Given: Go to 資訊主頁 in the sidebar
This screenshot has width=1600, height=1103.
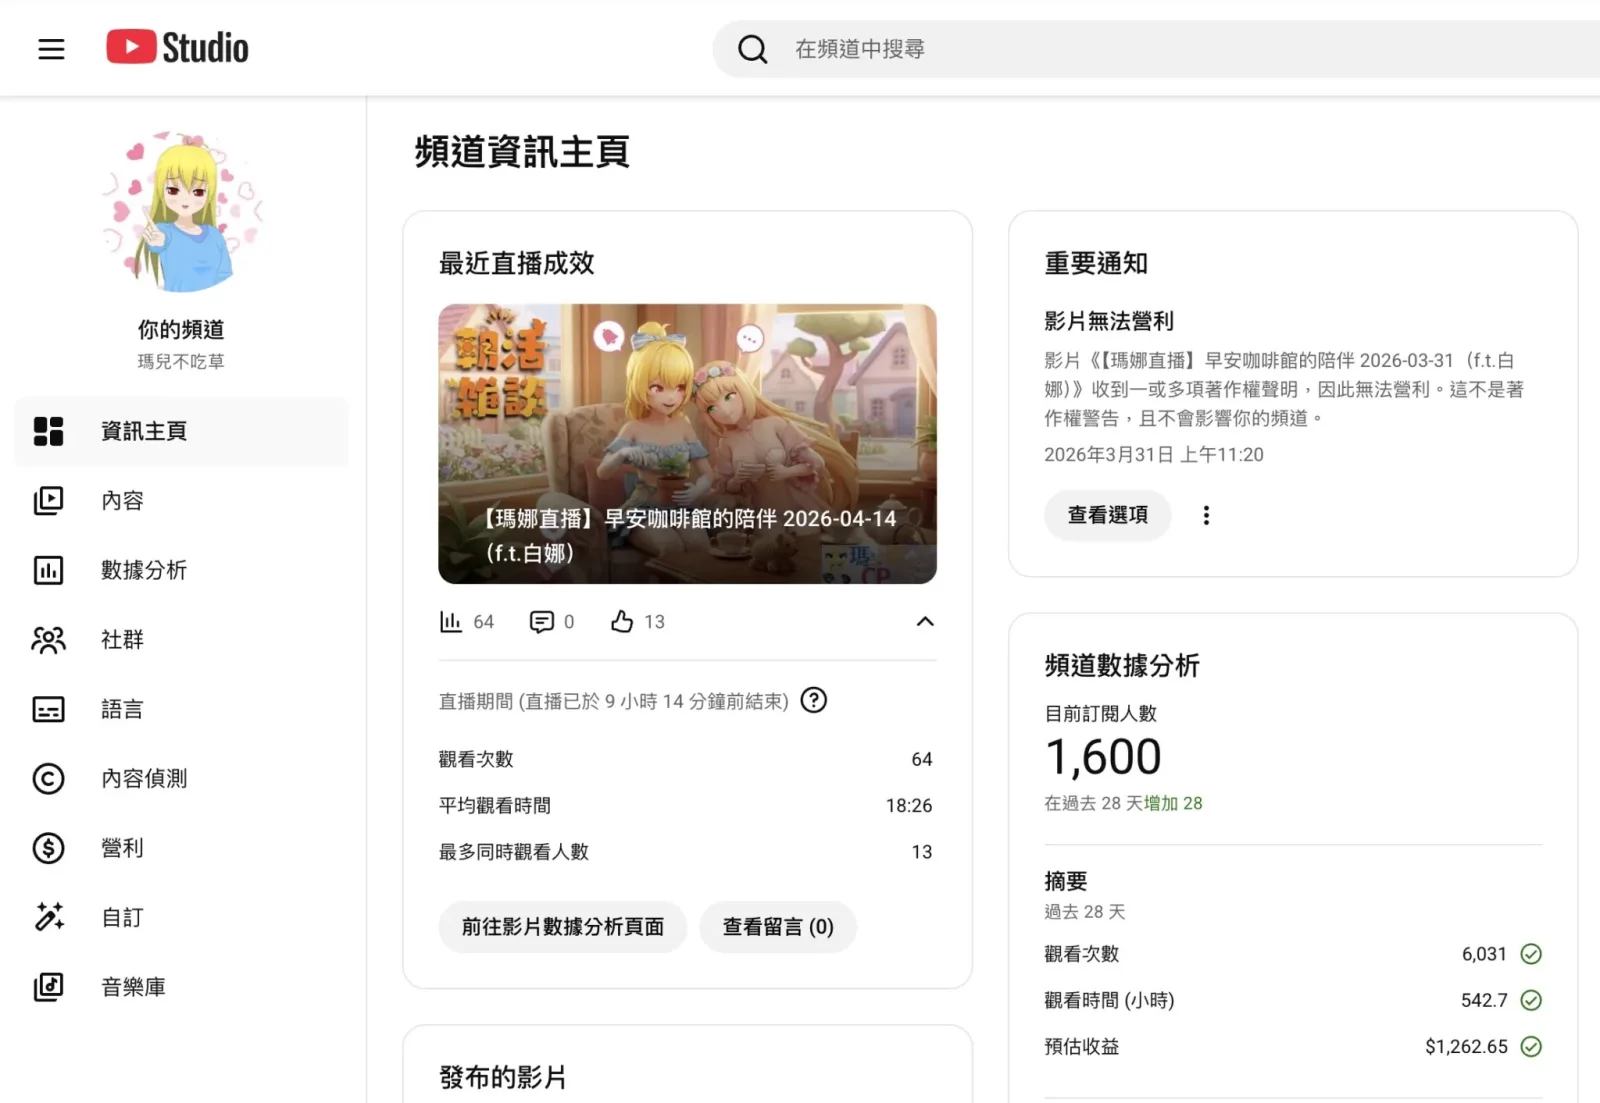Looking at the screenshot, I should [x=182, y=431].
